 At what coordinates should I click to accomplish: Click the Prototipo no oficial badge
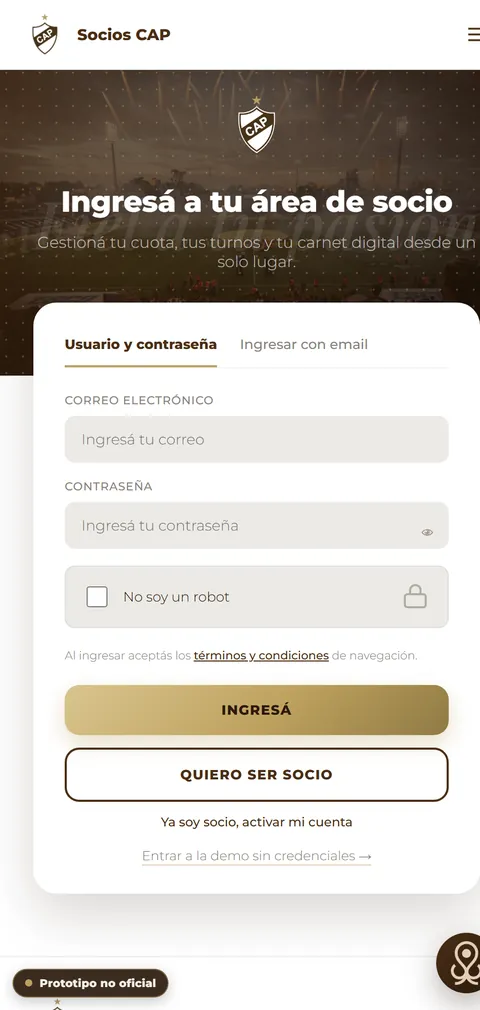[90, 984]
